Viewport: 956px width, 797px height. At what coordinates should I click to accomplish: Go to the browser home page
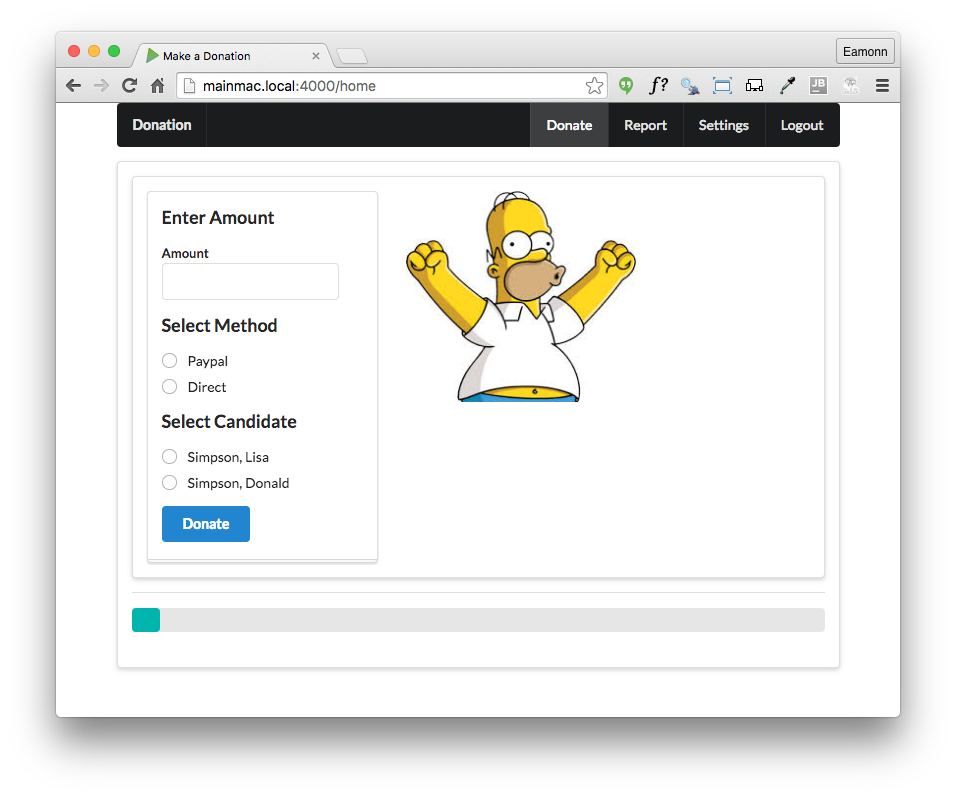point(157,86)
